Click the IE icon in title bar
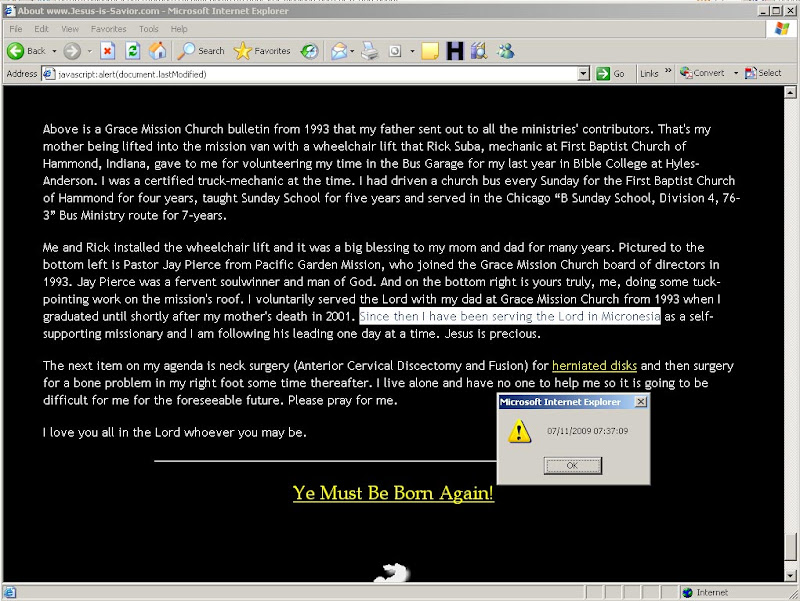The width and height of the screenshot is (800, 601). pyautogui.click(x=10, y=10)
